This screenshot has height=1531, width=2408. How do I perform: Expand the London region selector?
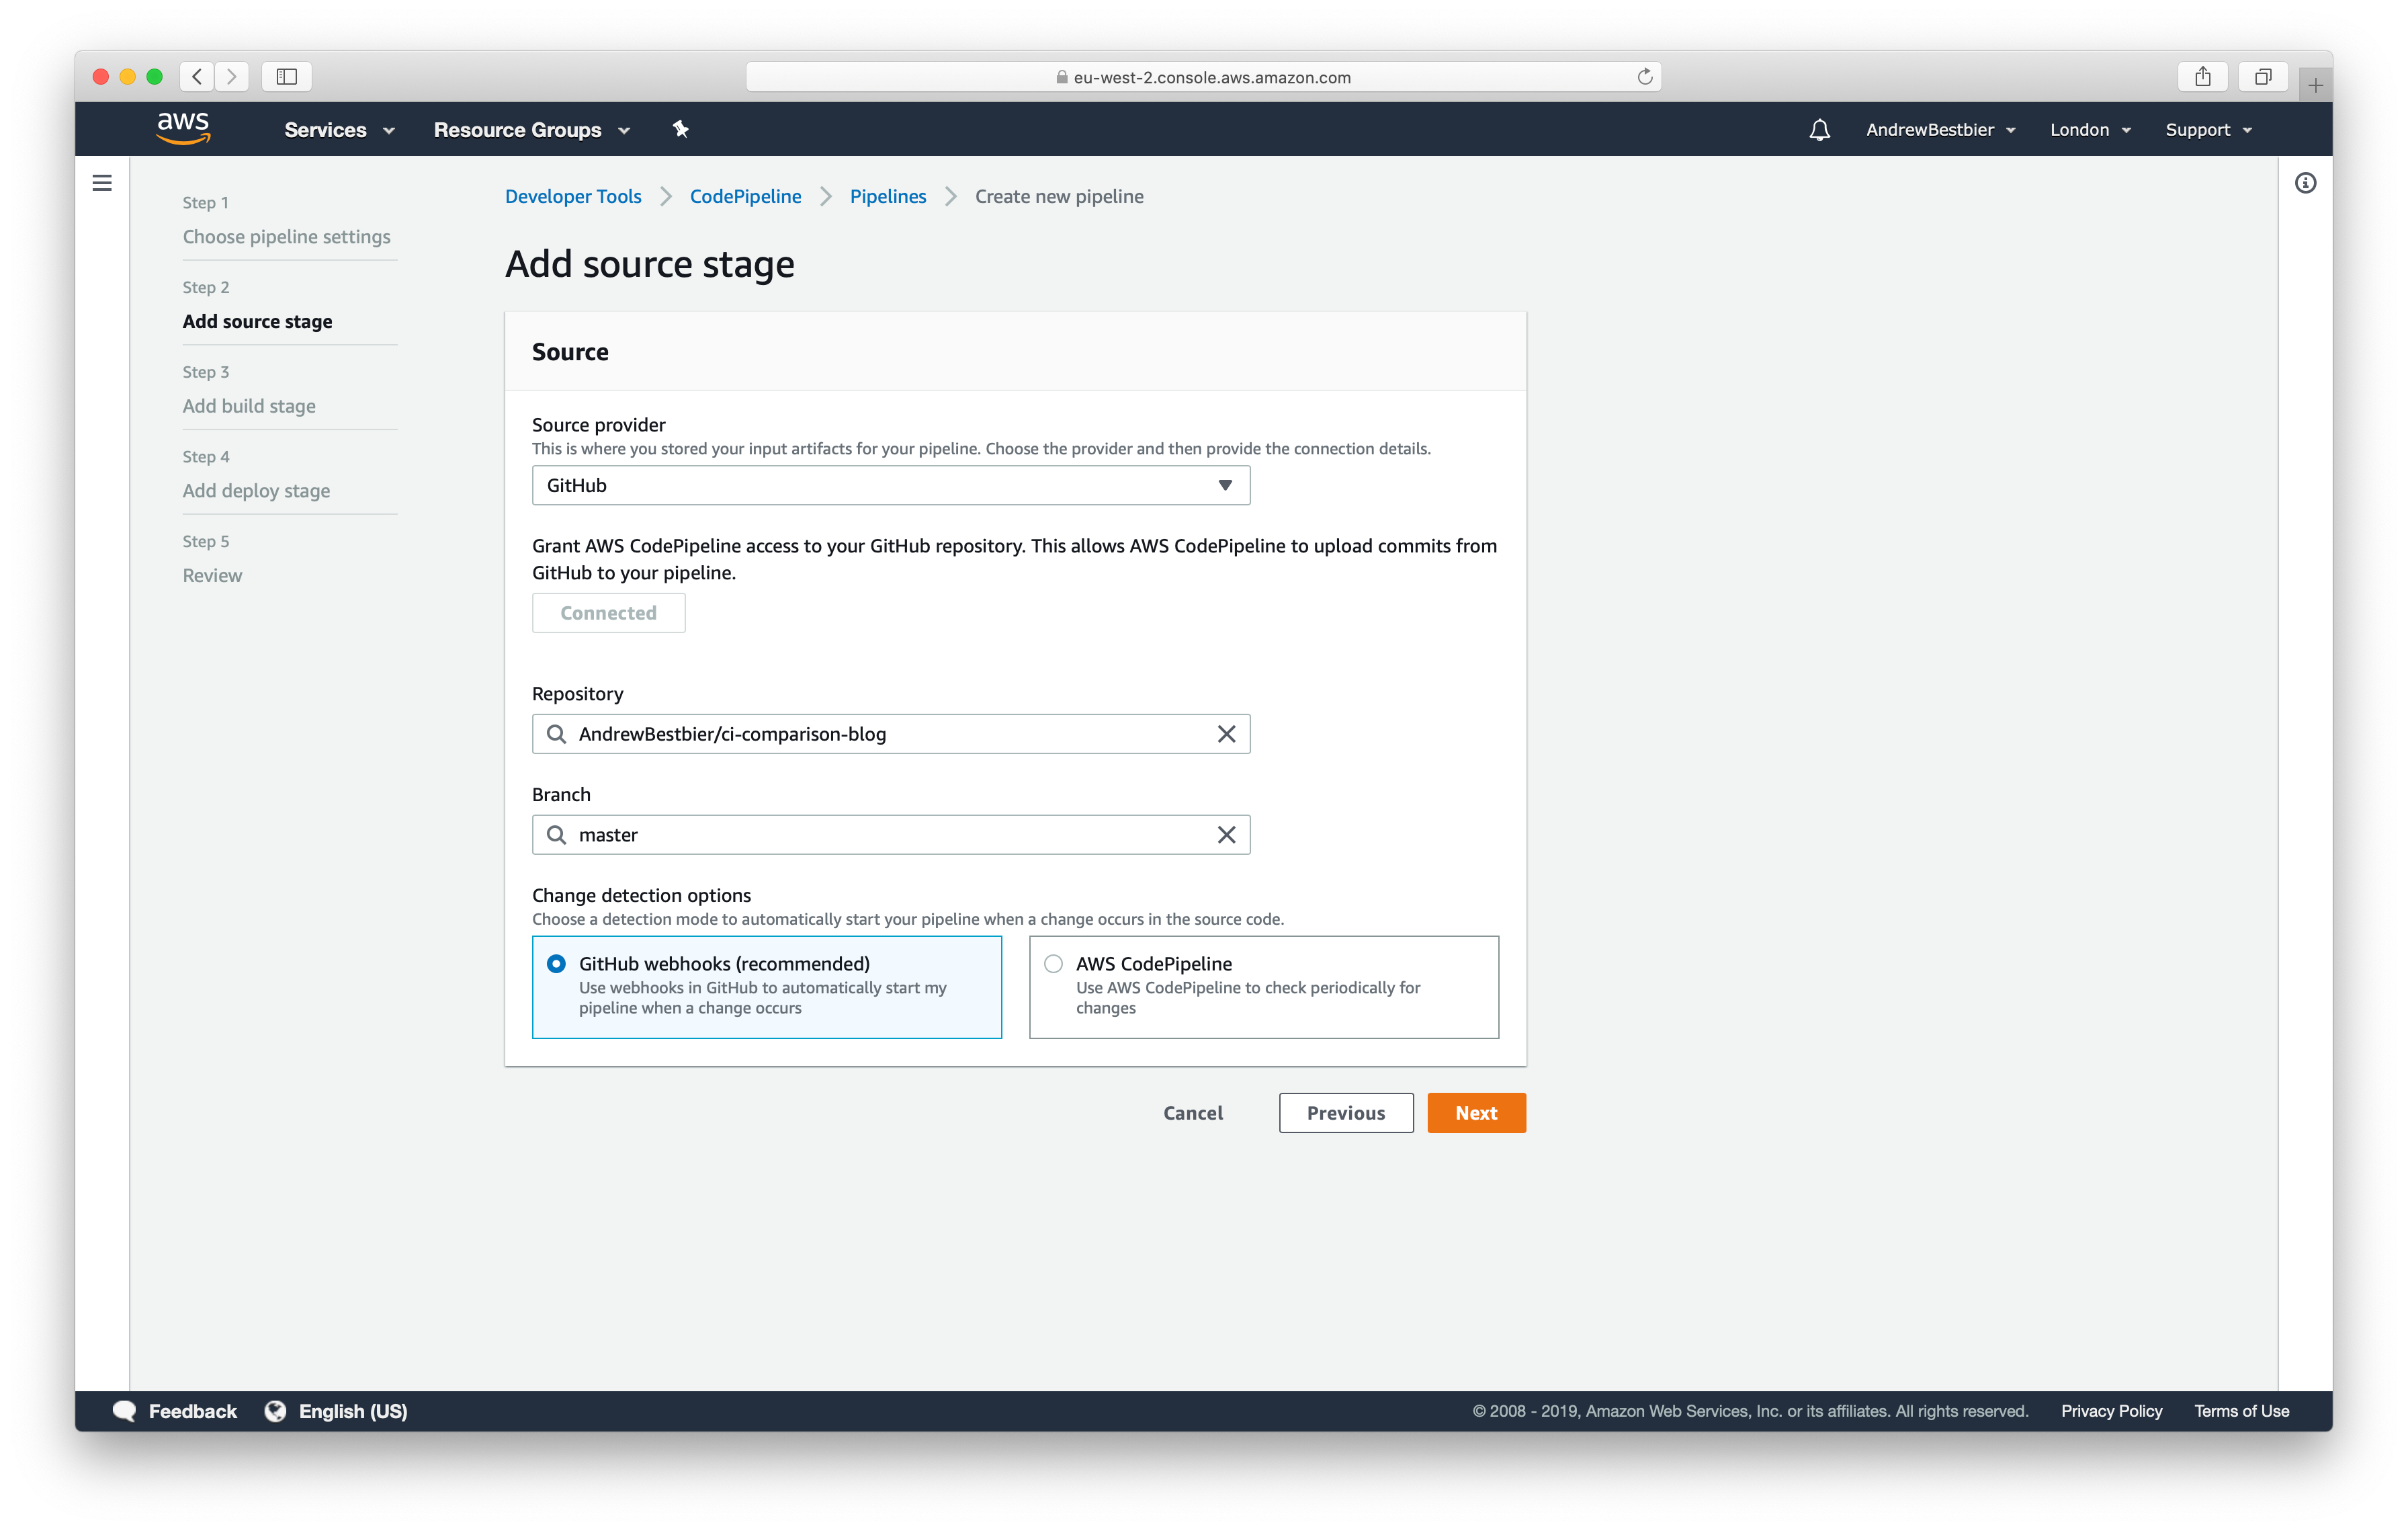2089,129
